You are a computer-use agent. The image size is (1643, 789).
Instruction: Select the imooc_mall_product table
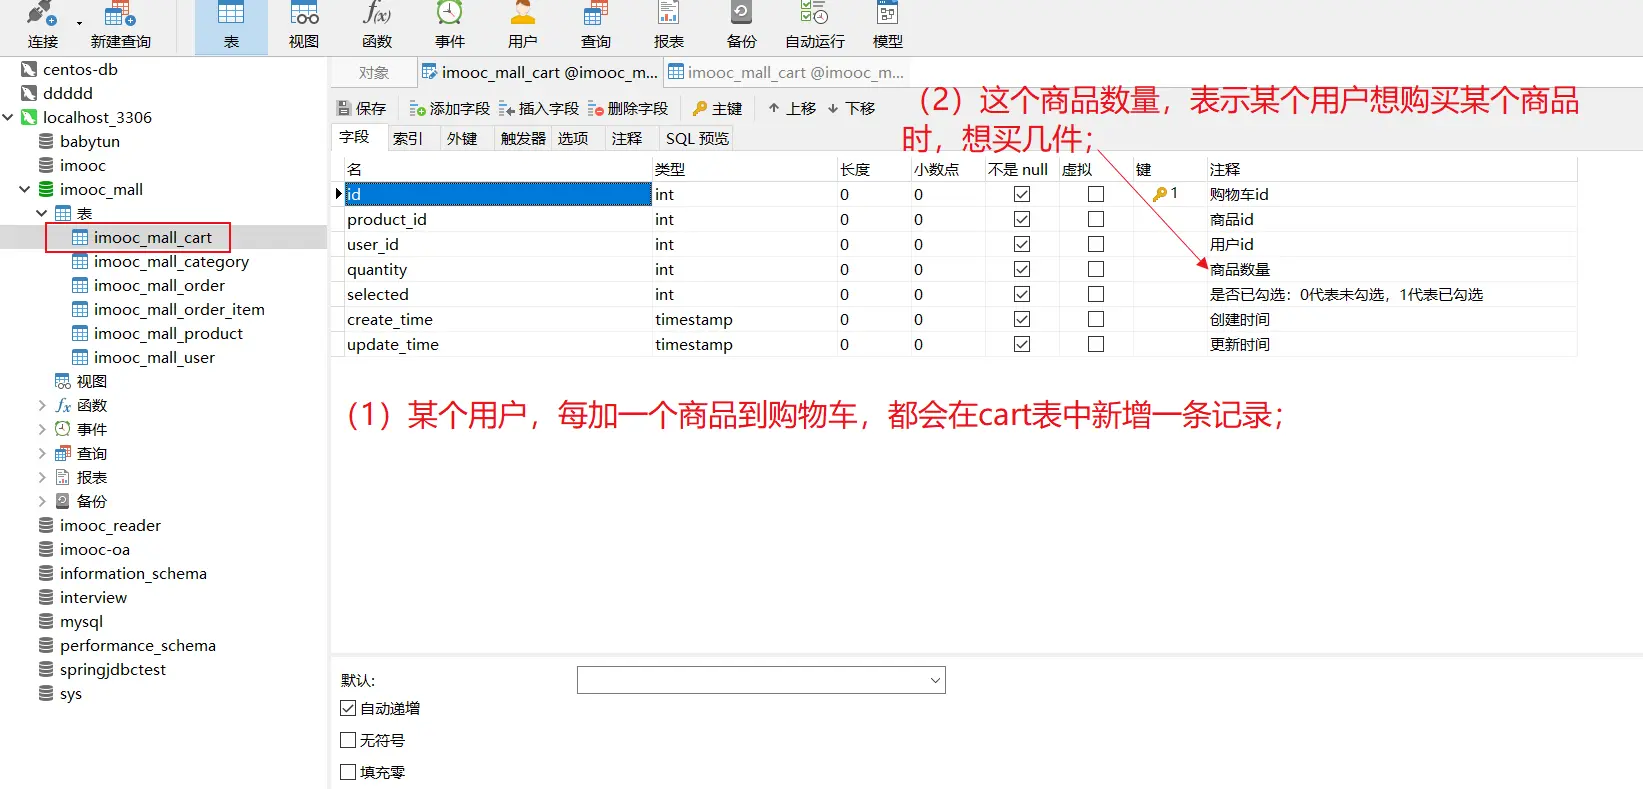click(168, 333)
